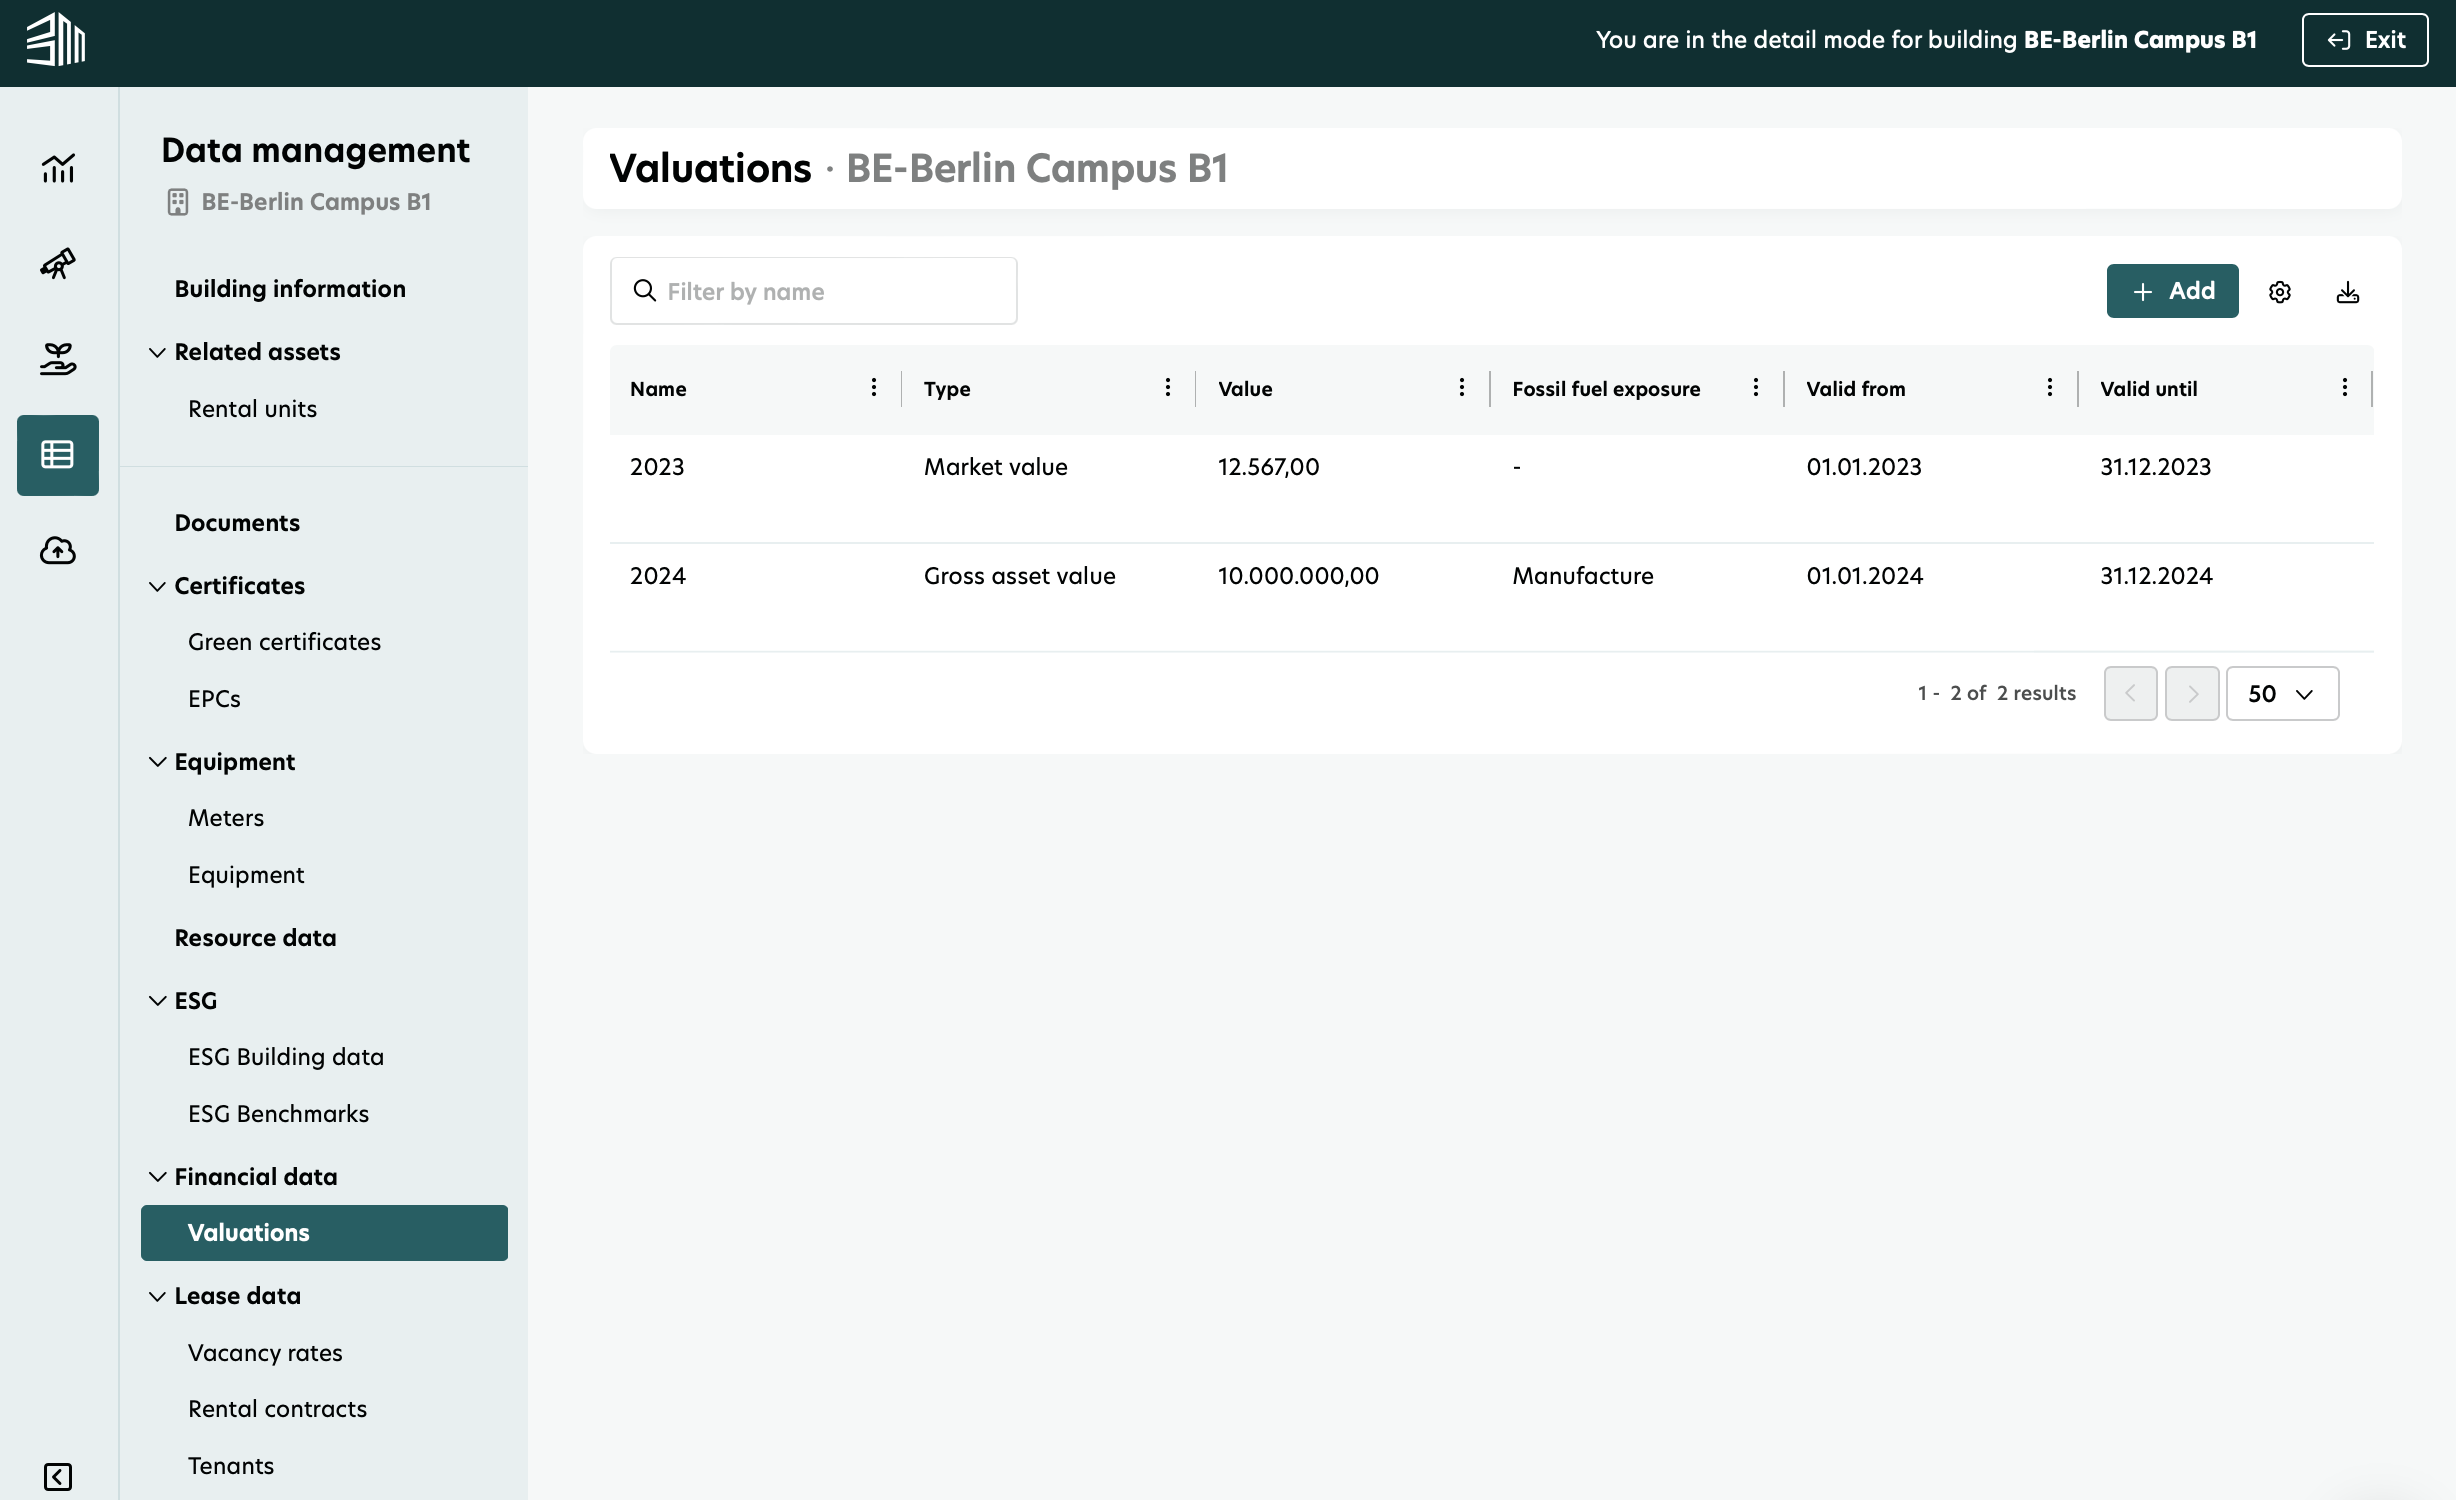Open Rental contracts in the sidebar
Viewport: 2456px width, 1500px height.
[277, 1408]
